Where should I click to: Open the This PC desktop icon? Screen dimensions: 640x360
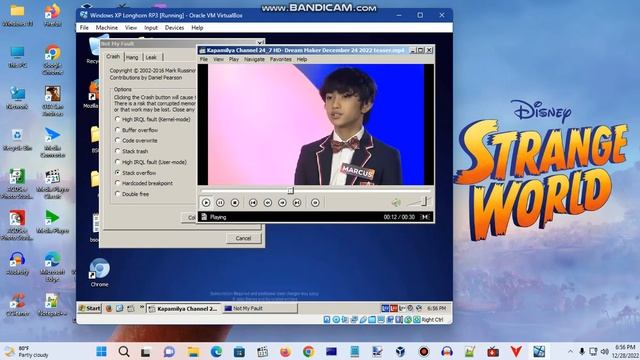[x=17, y=57]
